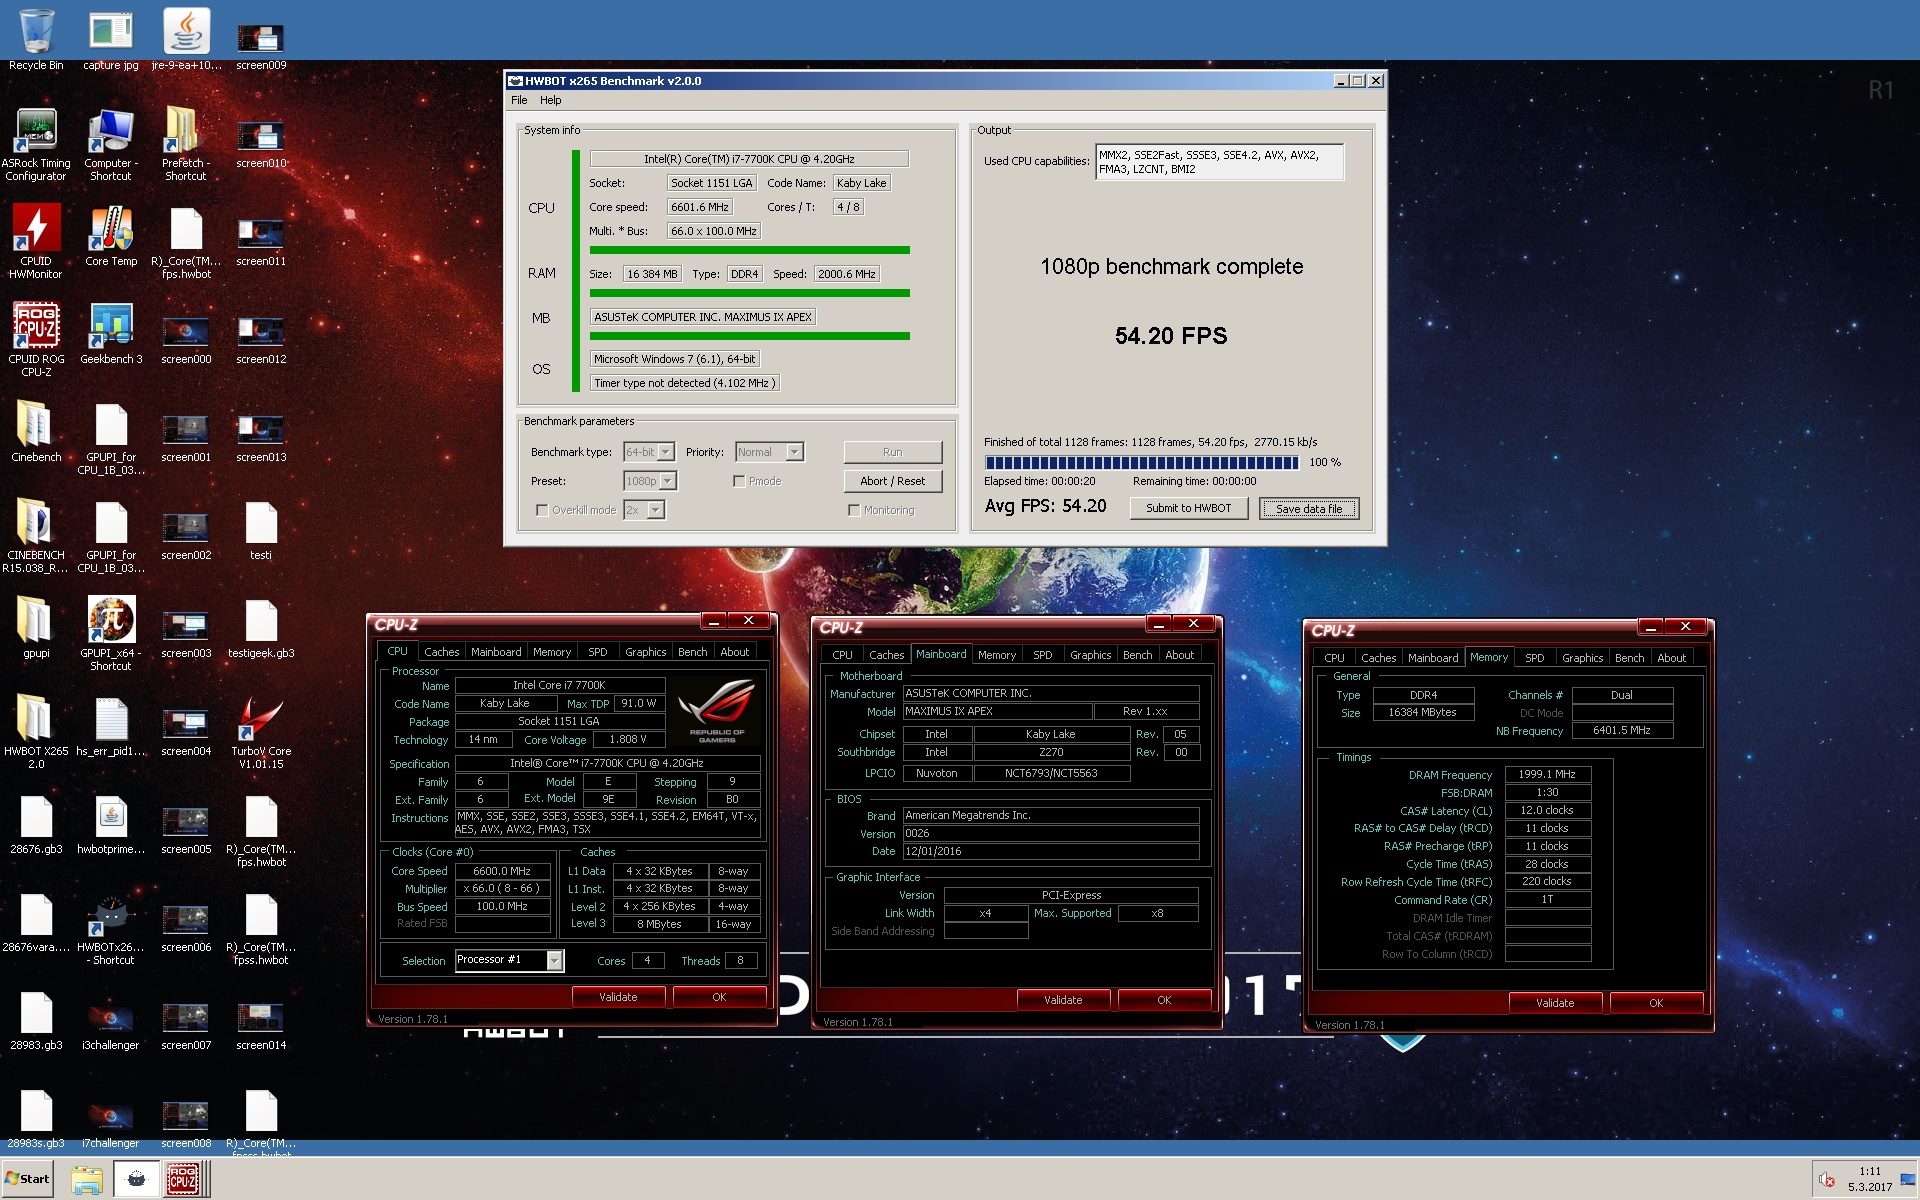Expand the Preset 1080p dropdown
The height and width of the screenshot is (1200, 1920).
pos(668,481)
